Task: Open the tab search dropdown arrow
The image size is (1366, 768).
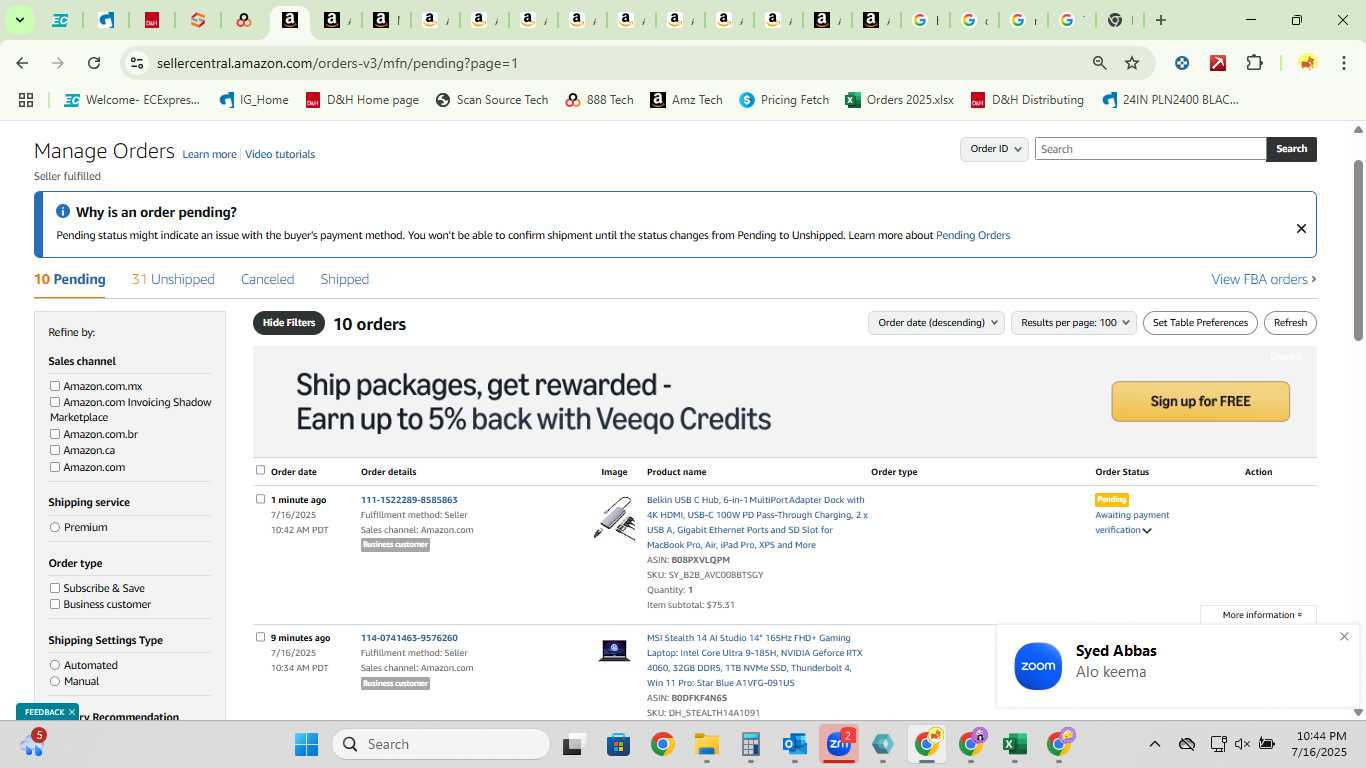Action: click(x=19, y=20)
